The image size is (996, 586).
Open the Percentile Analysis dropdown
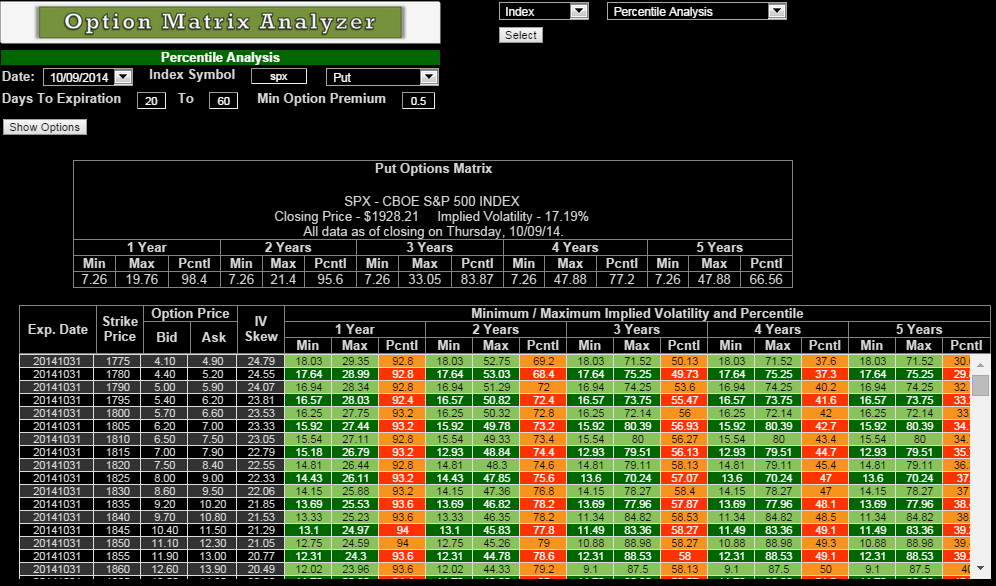click(x=696, y=11)
